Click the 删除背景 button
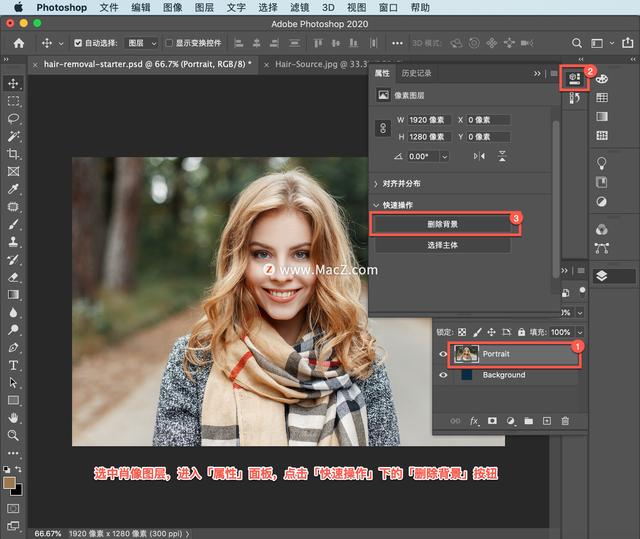 tap(442, 225)
